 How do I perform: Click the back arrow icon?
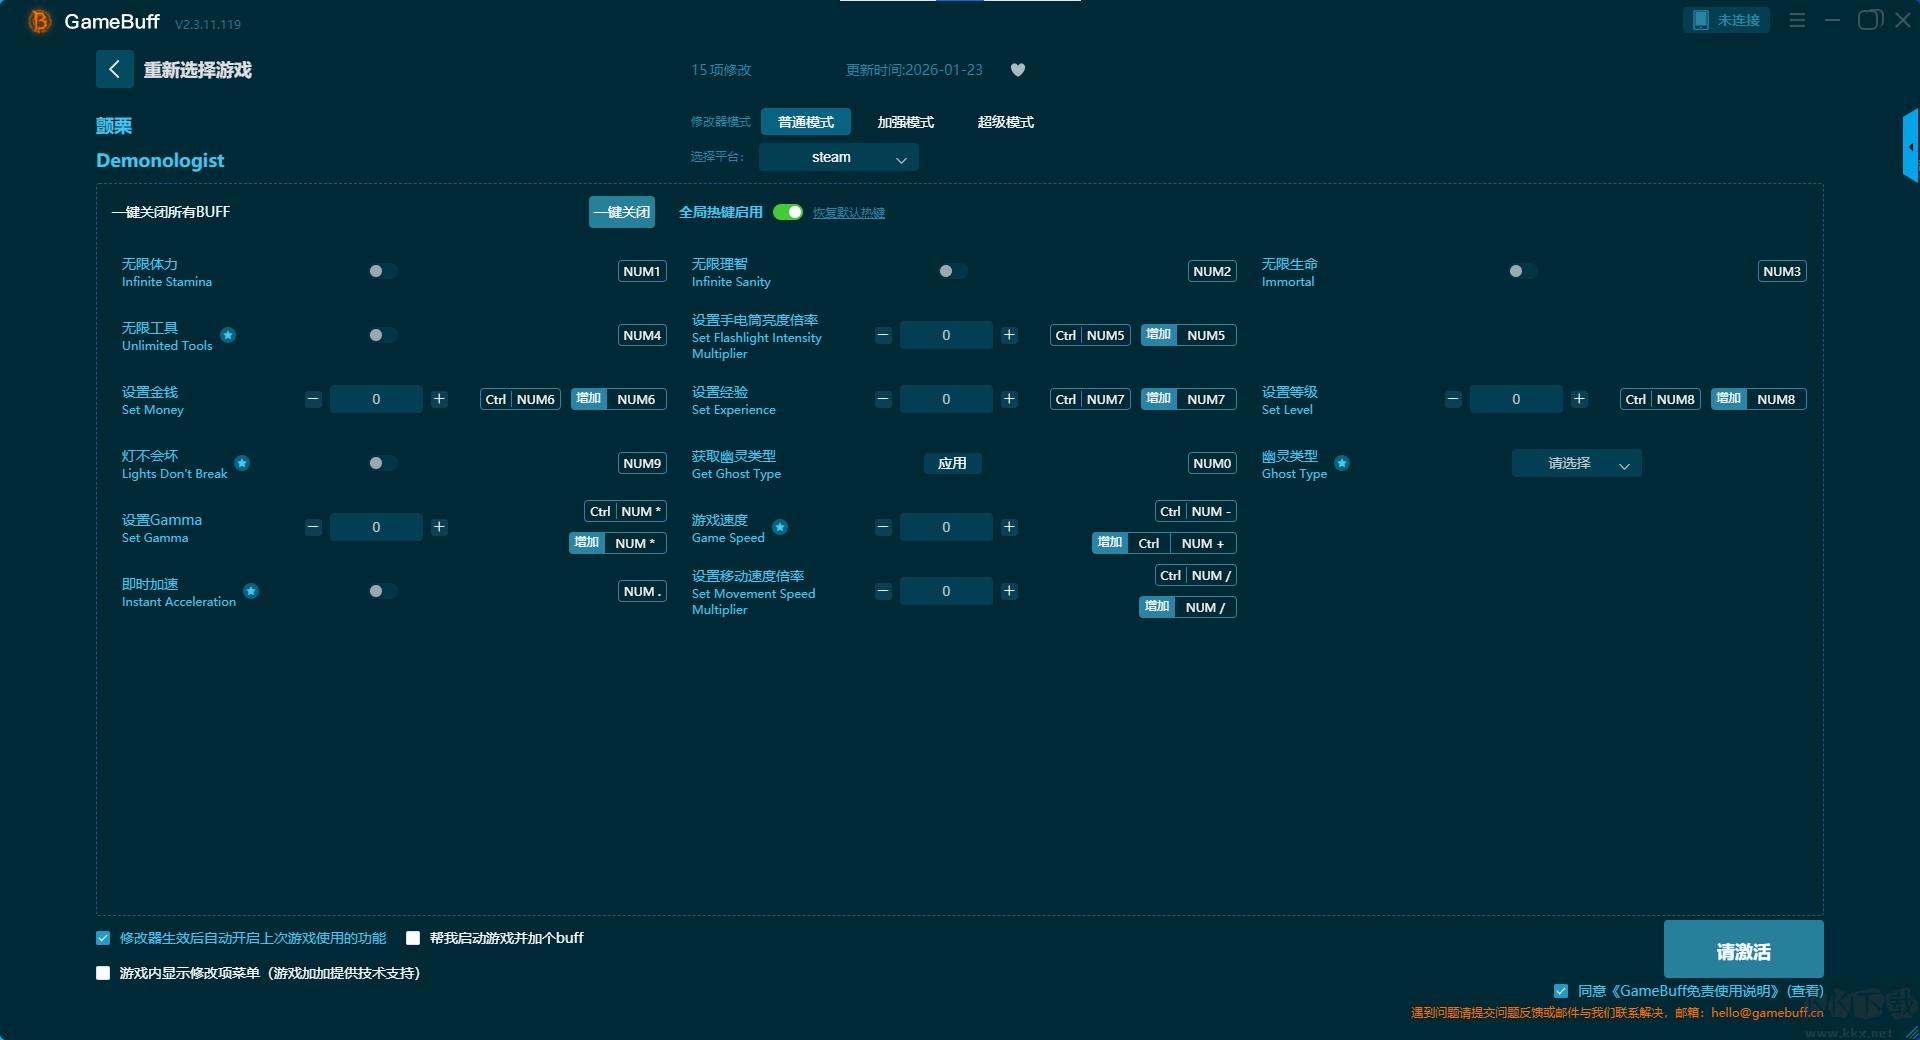click(114, 69)
